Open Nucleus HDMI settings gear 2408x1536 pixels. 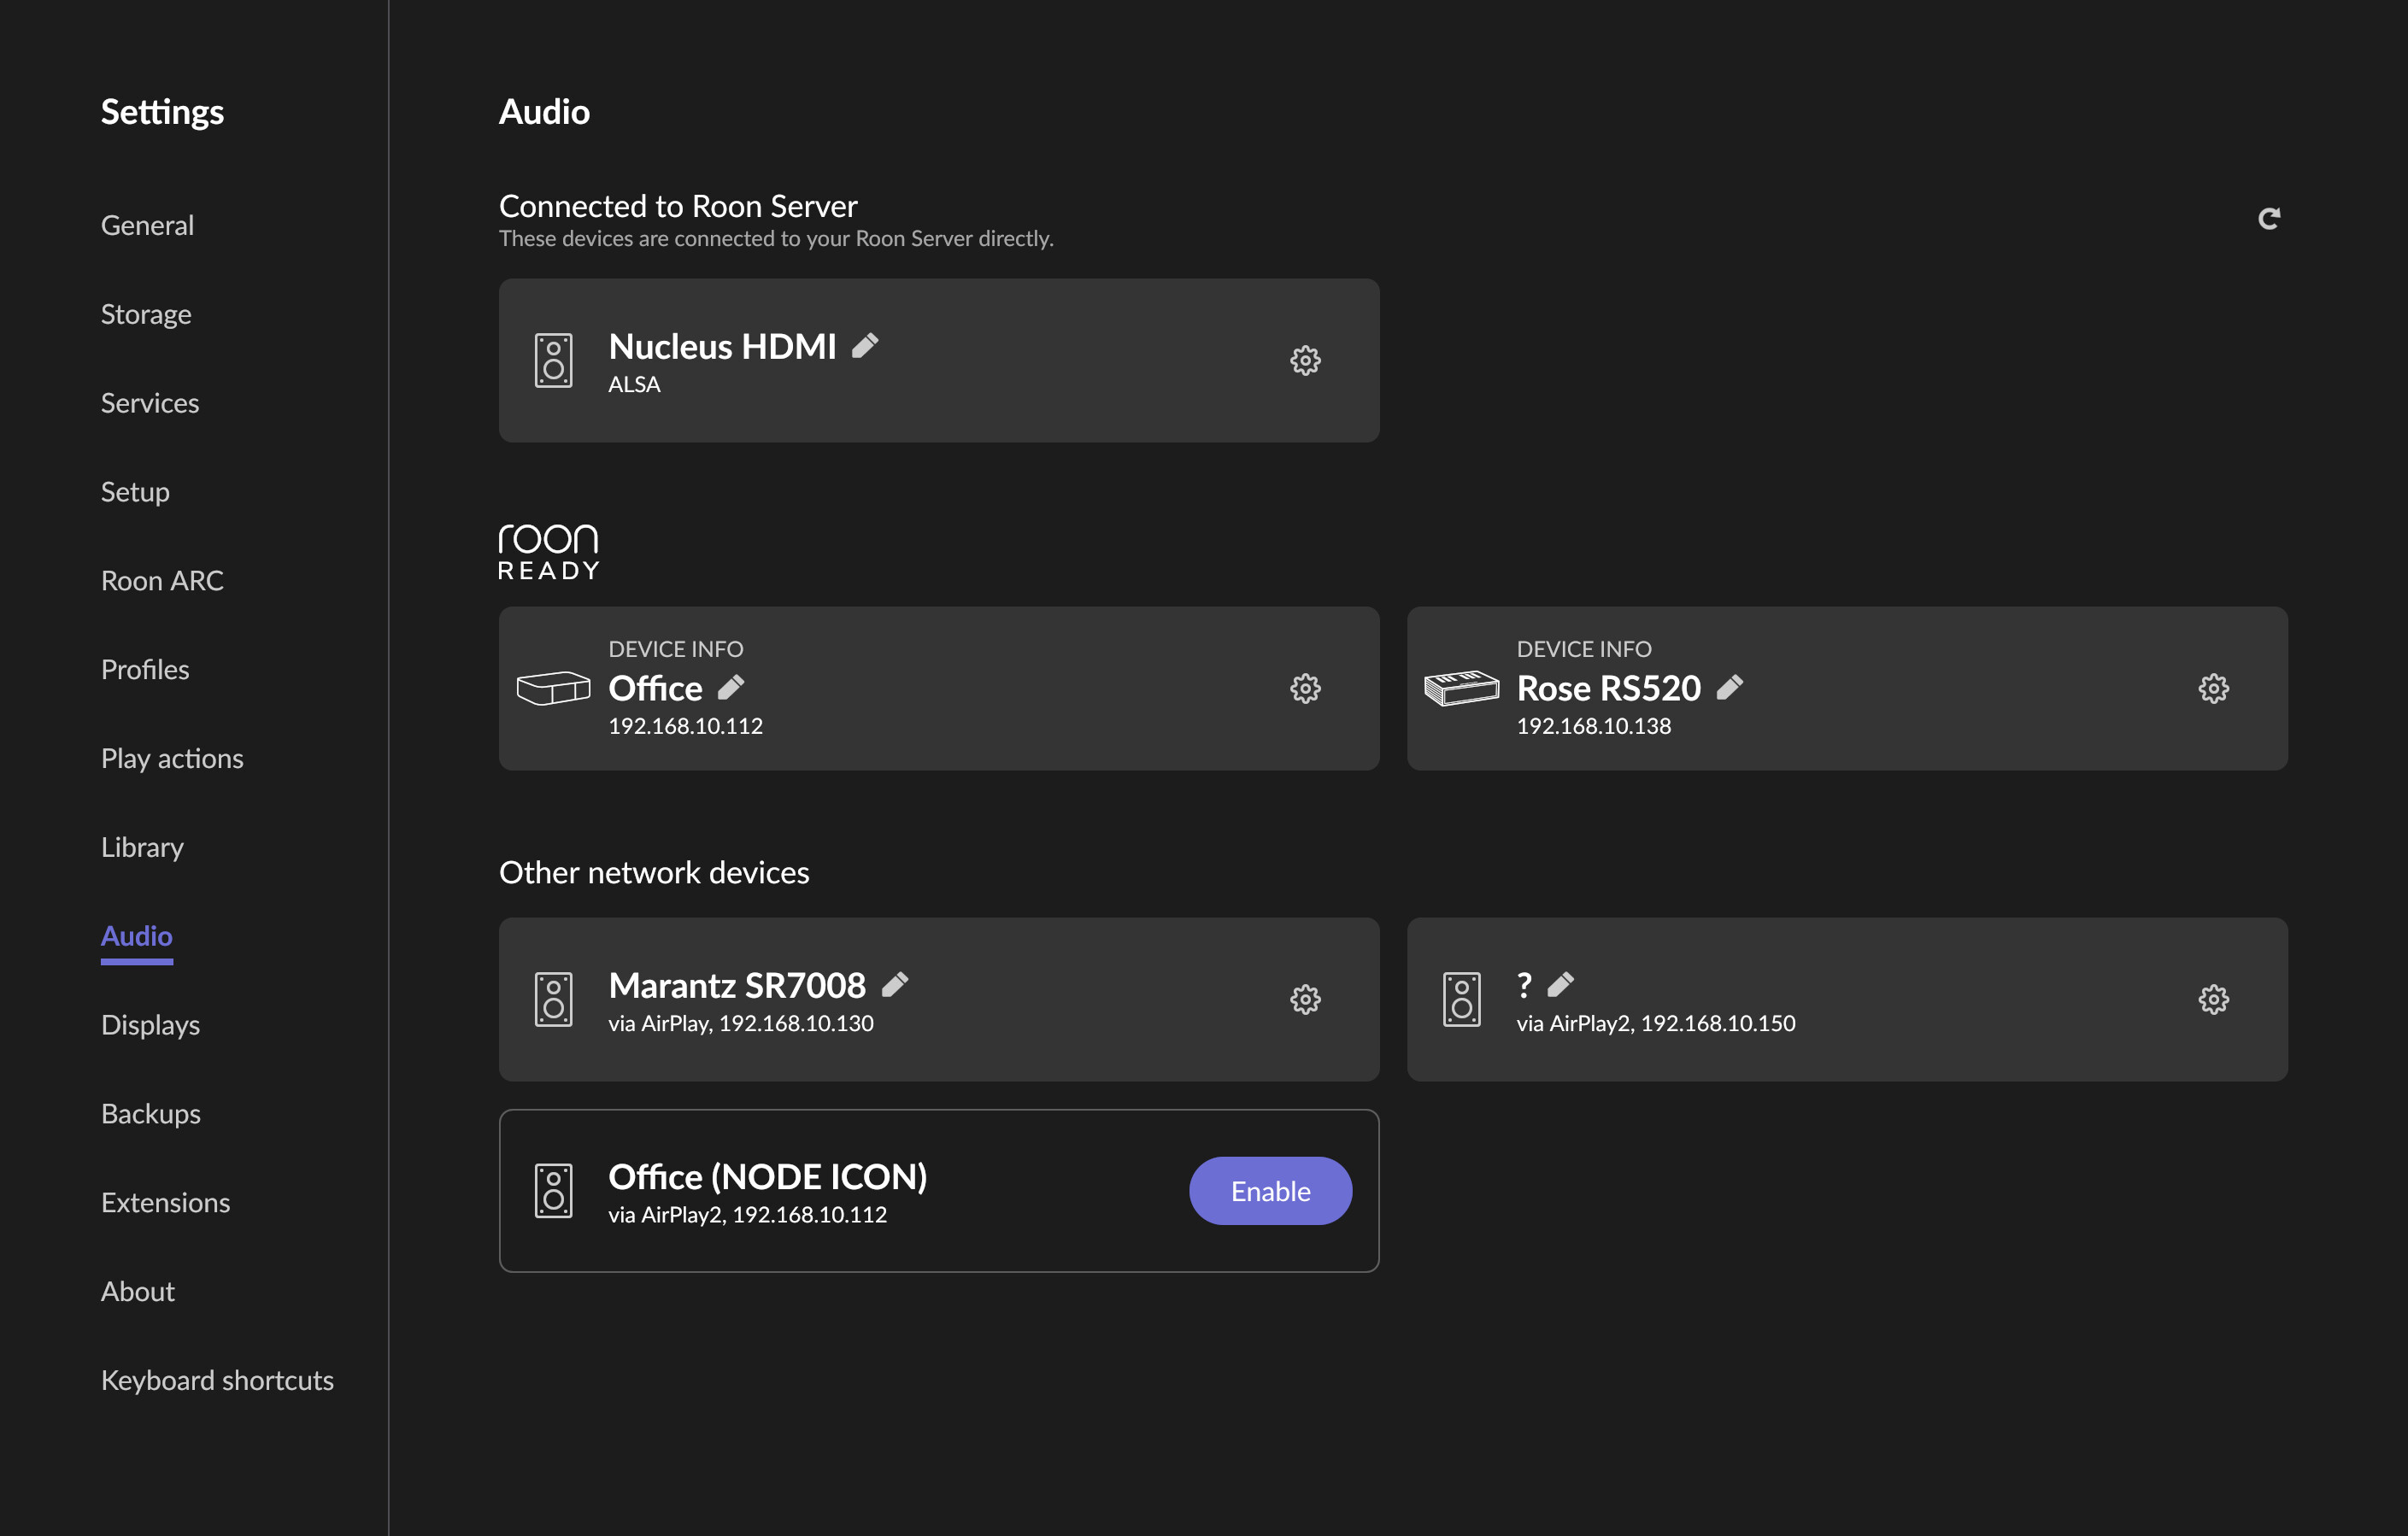[1305, 360]
